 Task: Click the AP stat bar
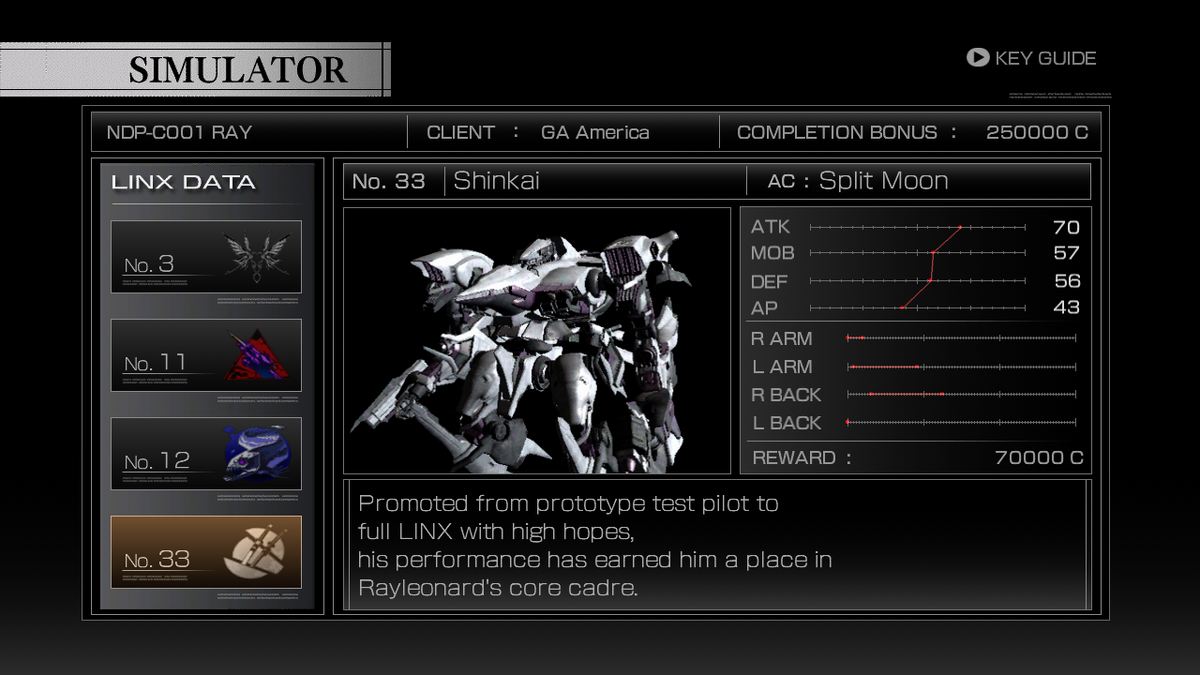[x=918, y=308]
